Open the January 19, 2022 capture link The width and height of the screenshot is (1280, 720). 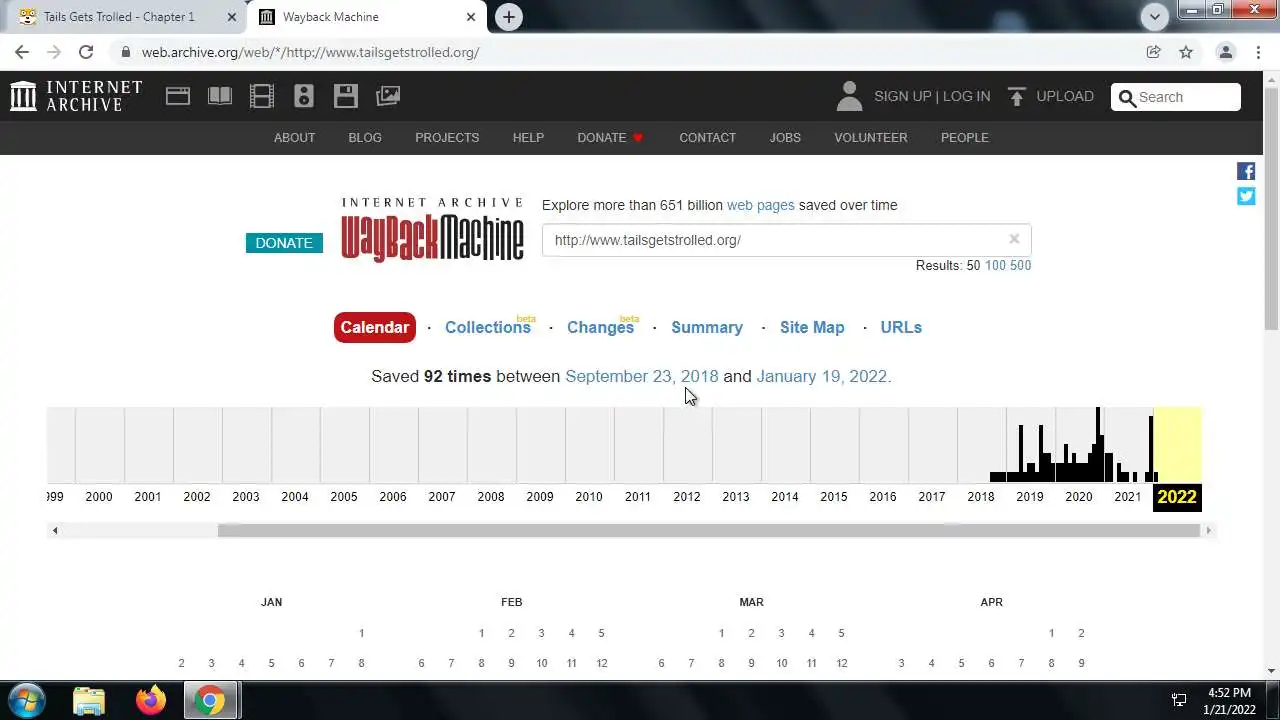pos(823,376)
